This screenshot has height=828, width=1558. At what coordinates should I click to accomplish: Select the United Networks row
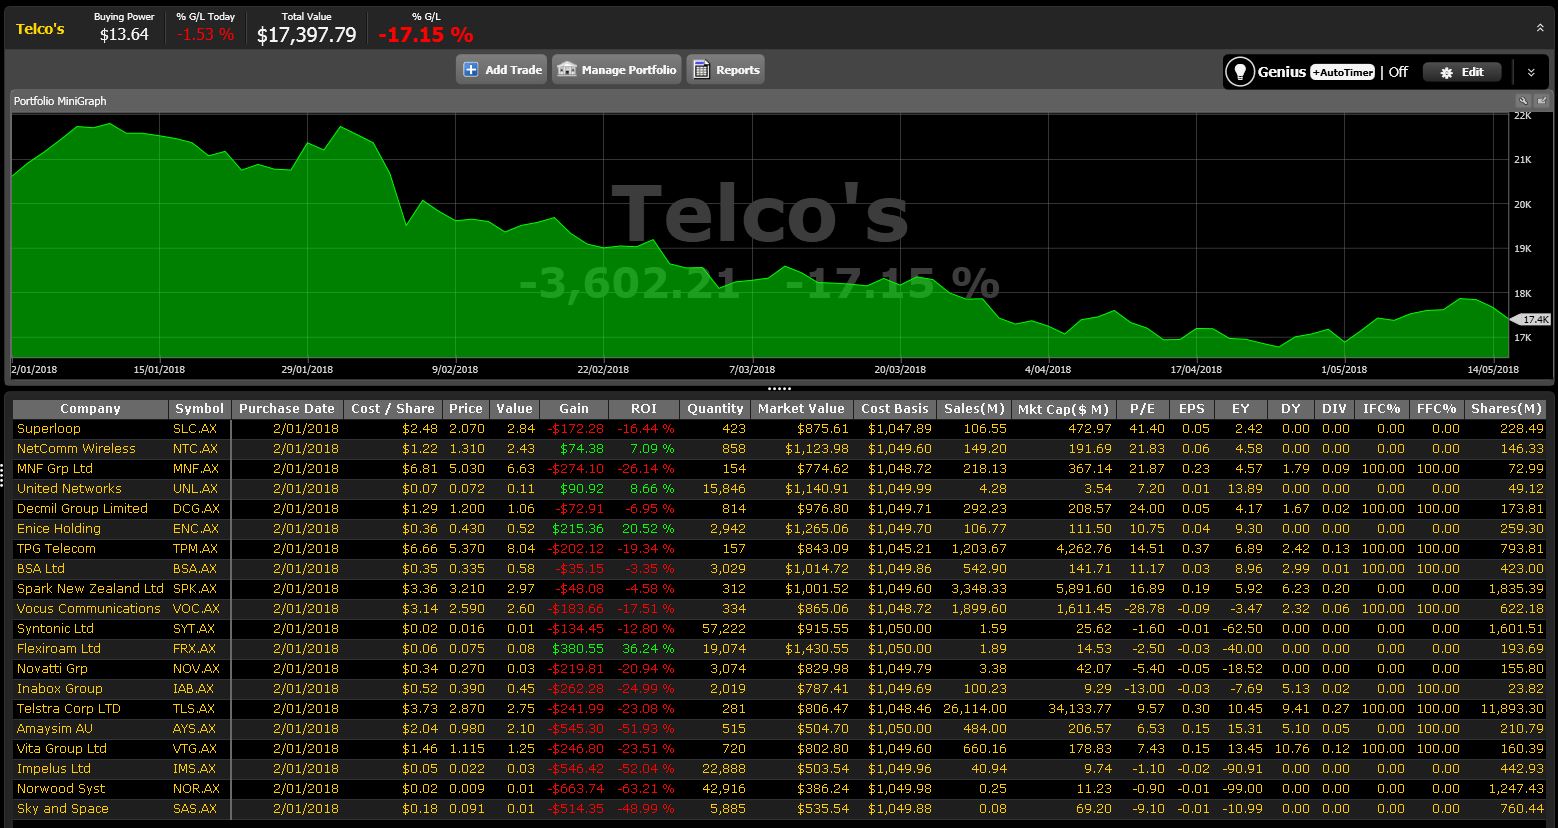click(780, 488)
